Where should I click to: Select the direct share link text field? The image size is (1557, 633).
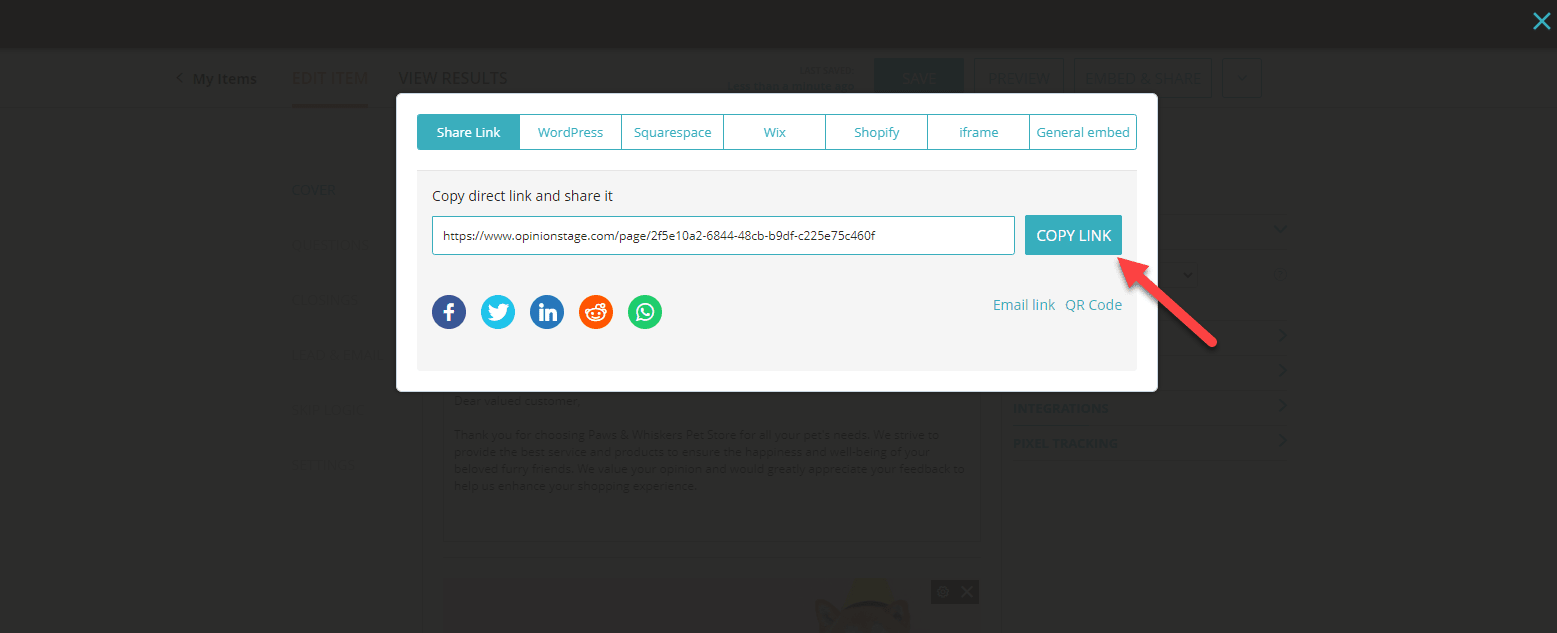(x=722, y=235)
